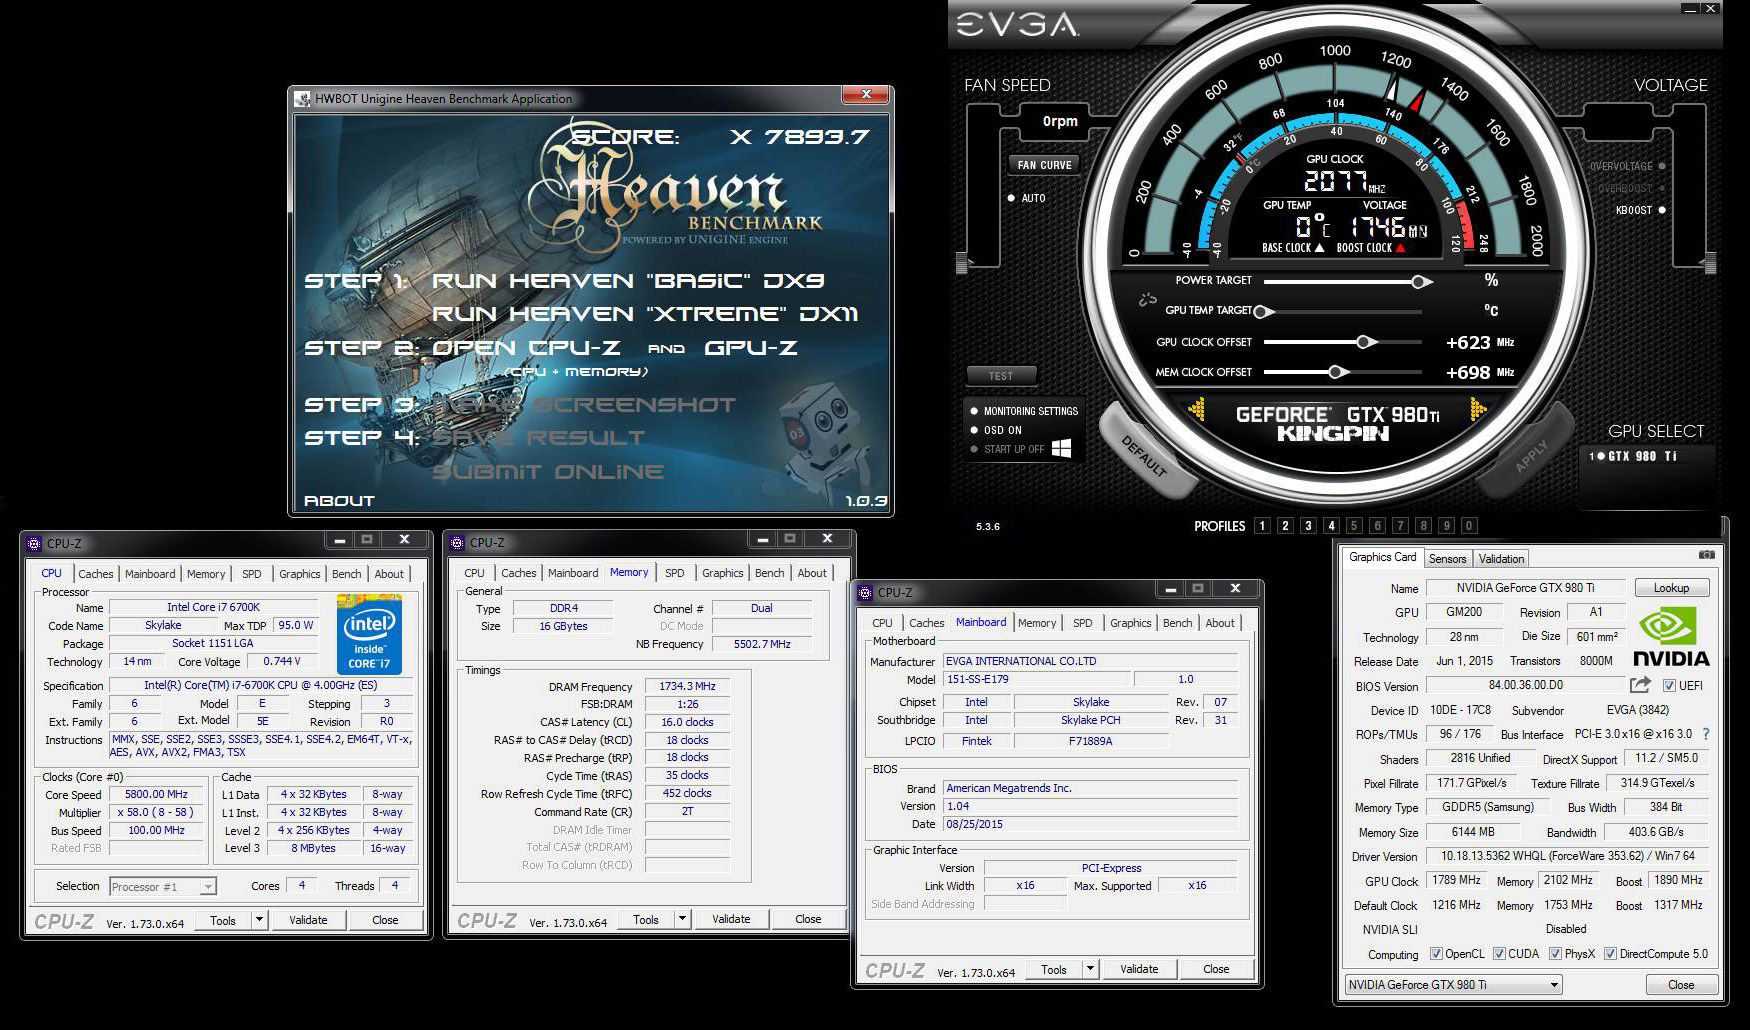This screenshot has height=1030, width=1750.
Task: Click the TEST button under fan speed
Action: pos(1001,376)
